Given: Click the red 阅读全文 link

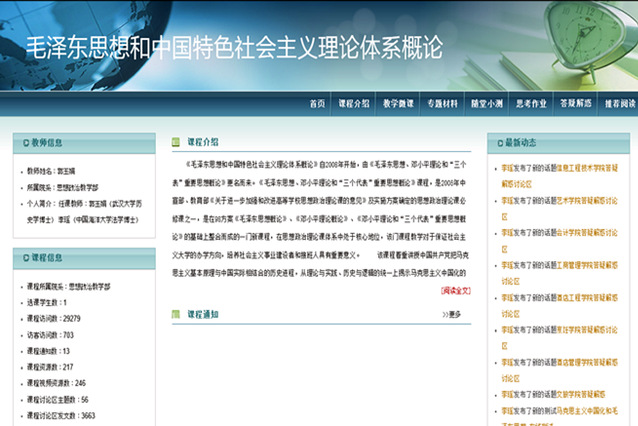Looking at the screenshot, I should 455,291.
